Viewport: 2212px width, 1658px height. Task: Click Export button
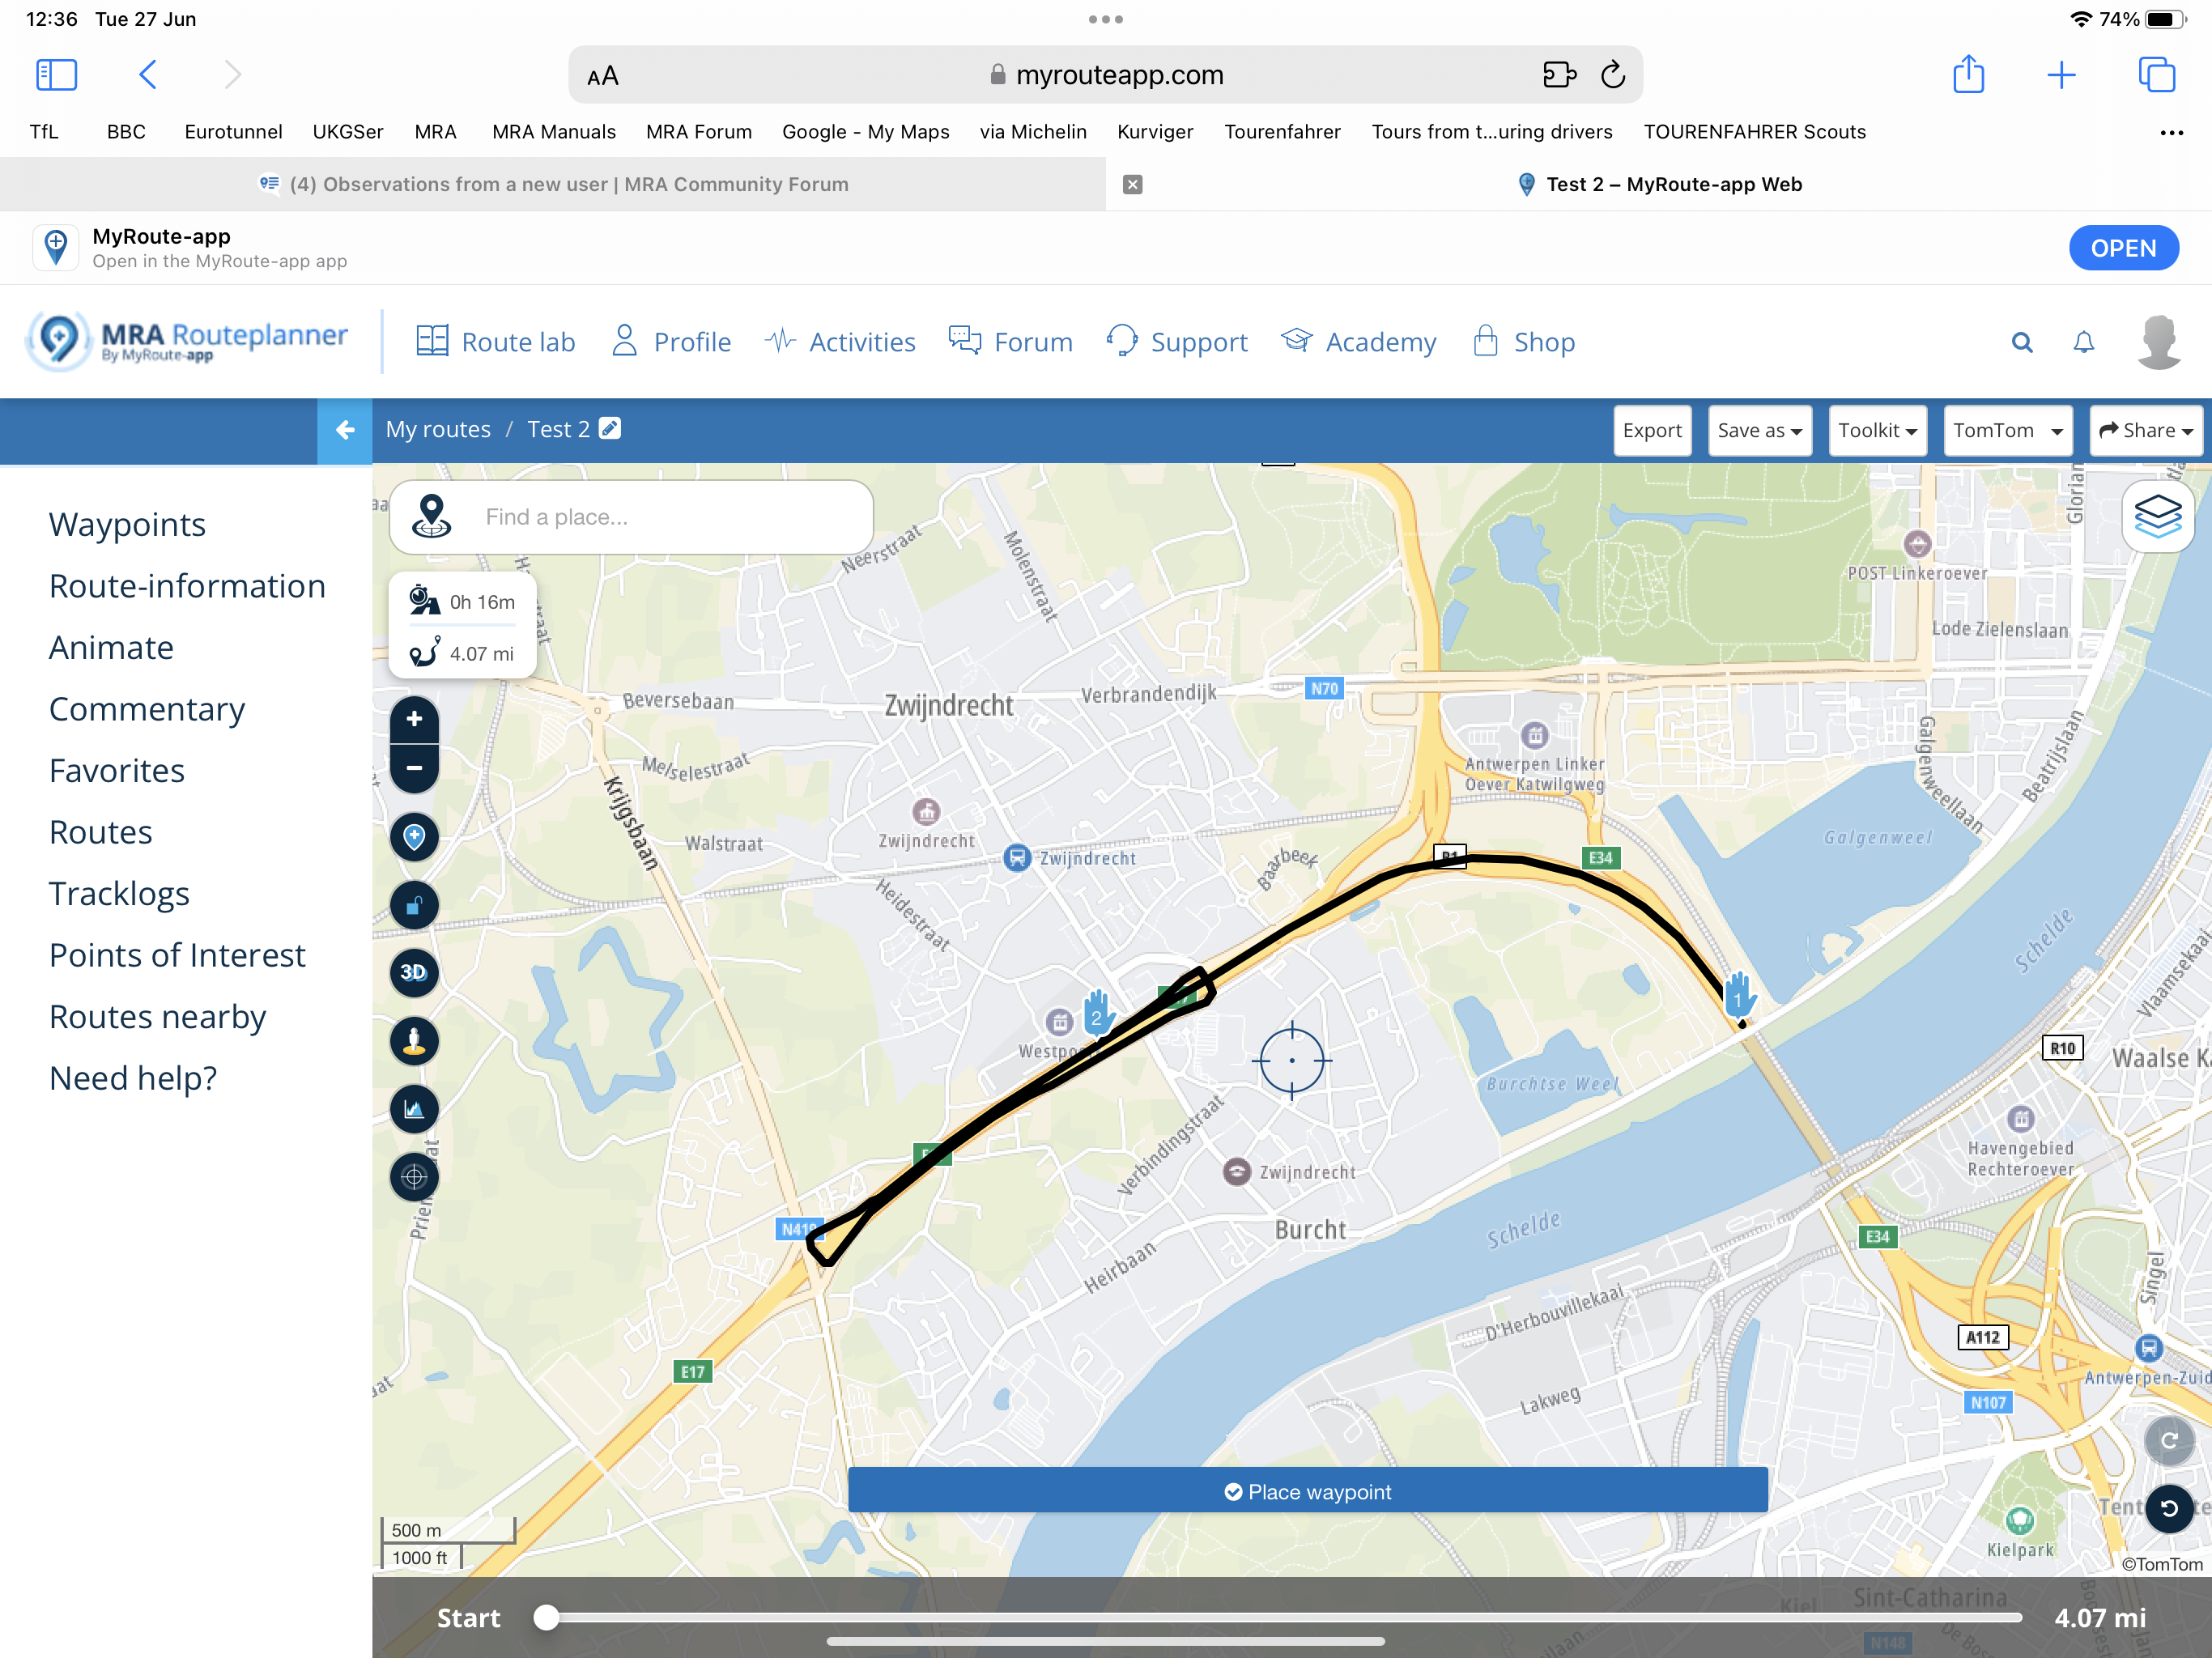click(1652, 430)
